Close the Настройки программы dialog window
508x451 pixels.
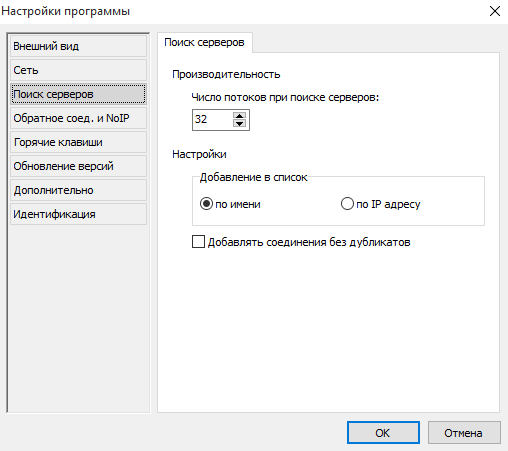coord(495,11)
